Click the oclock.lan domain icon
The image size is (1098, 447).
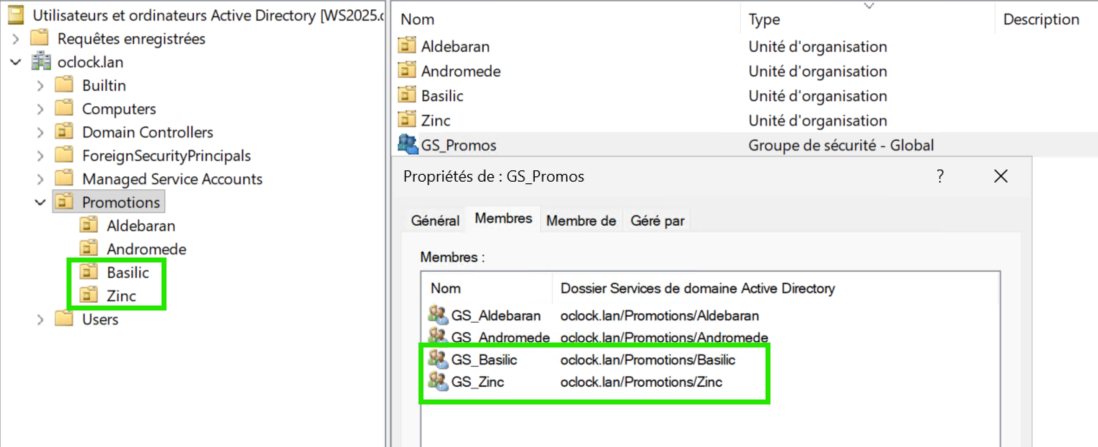pyautogui.click(x=41, y=62)
